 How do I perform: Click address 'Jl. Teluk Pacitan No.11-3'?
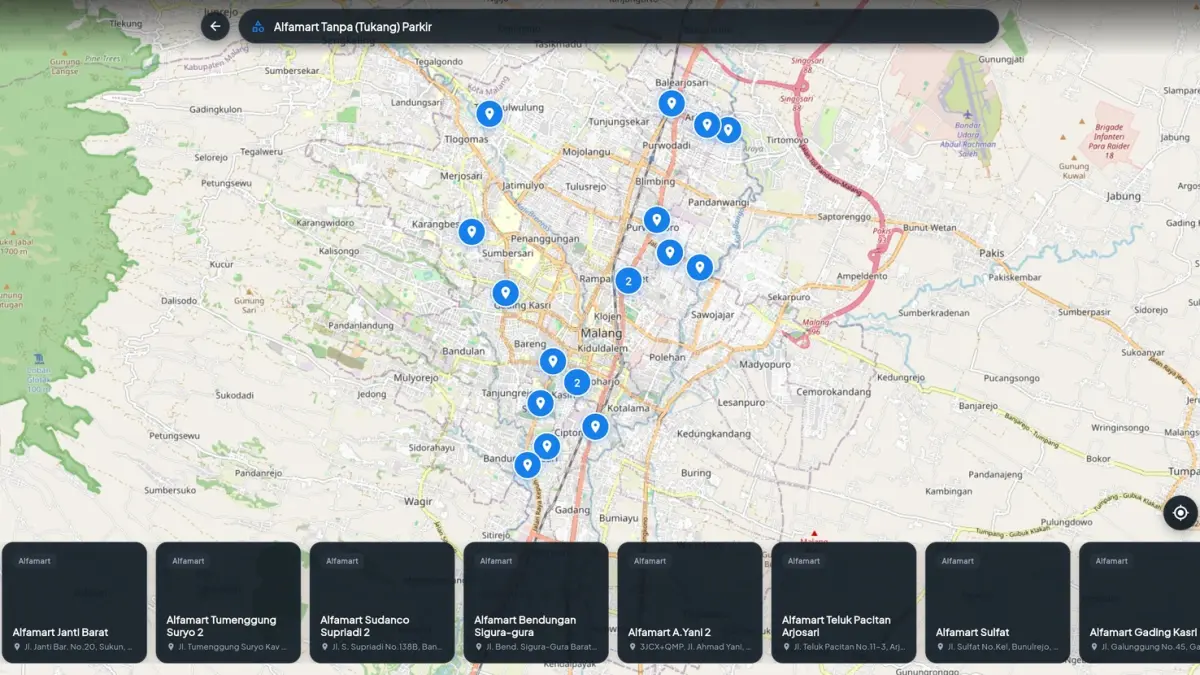click(x=849, y=647)
